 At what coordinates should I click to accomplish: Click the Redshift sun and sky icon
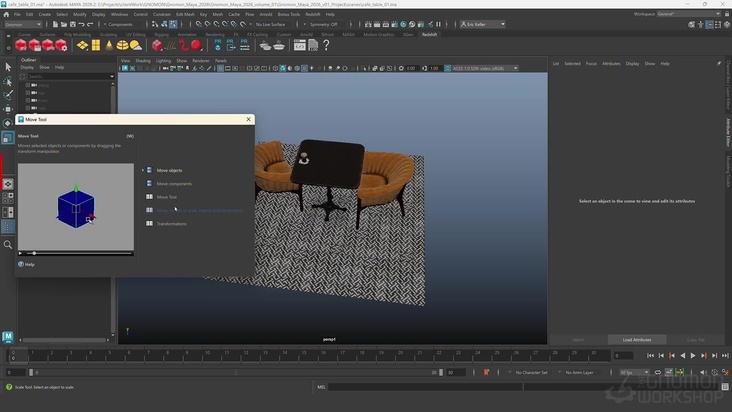pyautogui.click(x=136, y=45)
